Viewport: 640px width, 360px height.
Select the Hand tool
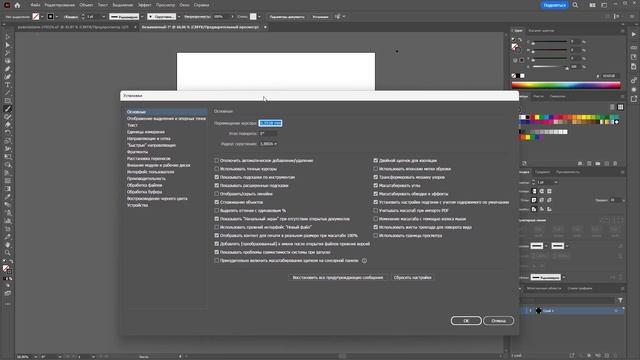pos(8,245)
